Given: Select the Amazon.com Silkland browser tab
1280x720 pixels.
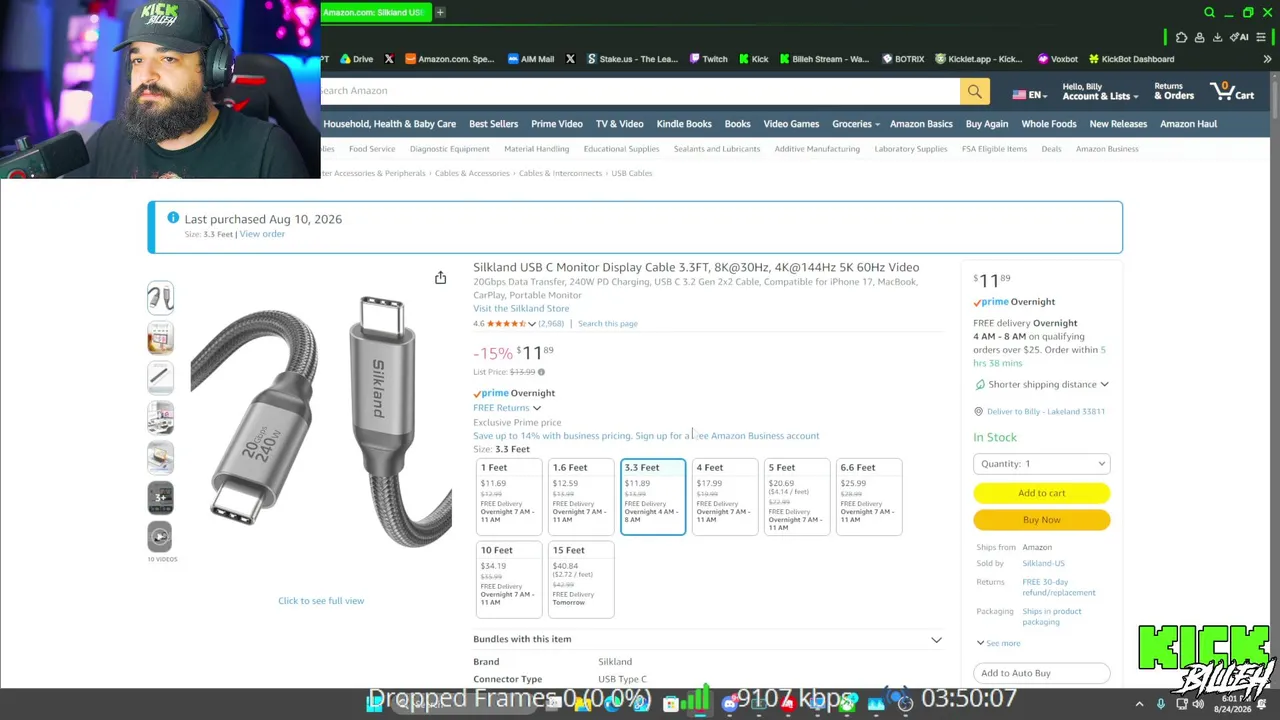Looking at the screenshot, I should pyautogui.click(x=375, y=12).
